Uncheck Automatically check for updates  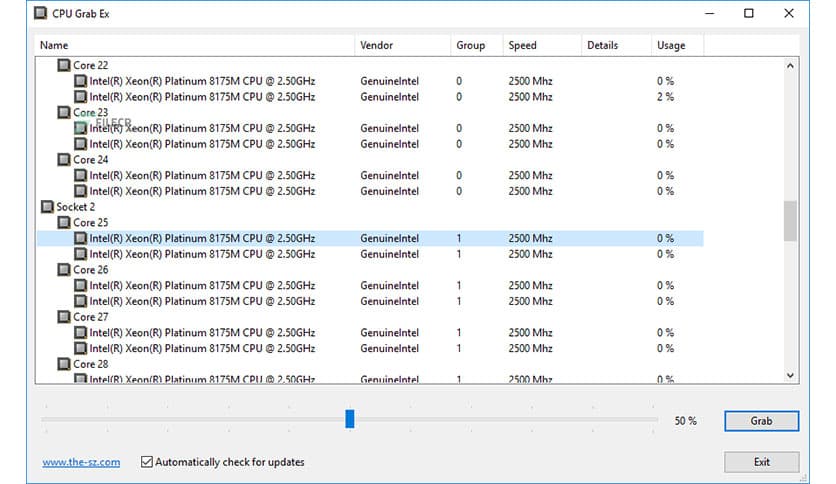(147, 462)
